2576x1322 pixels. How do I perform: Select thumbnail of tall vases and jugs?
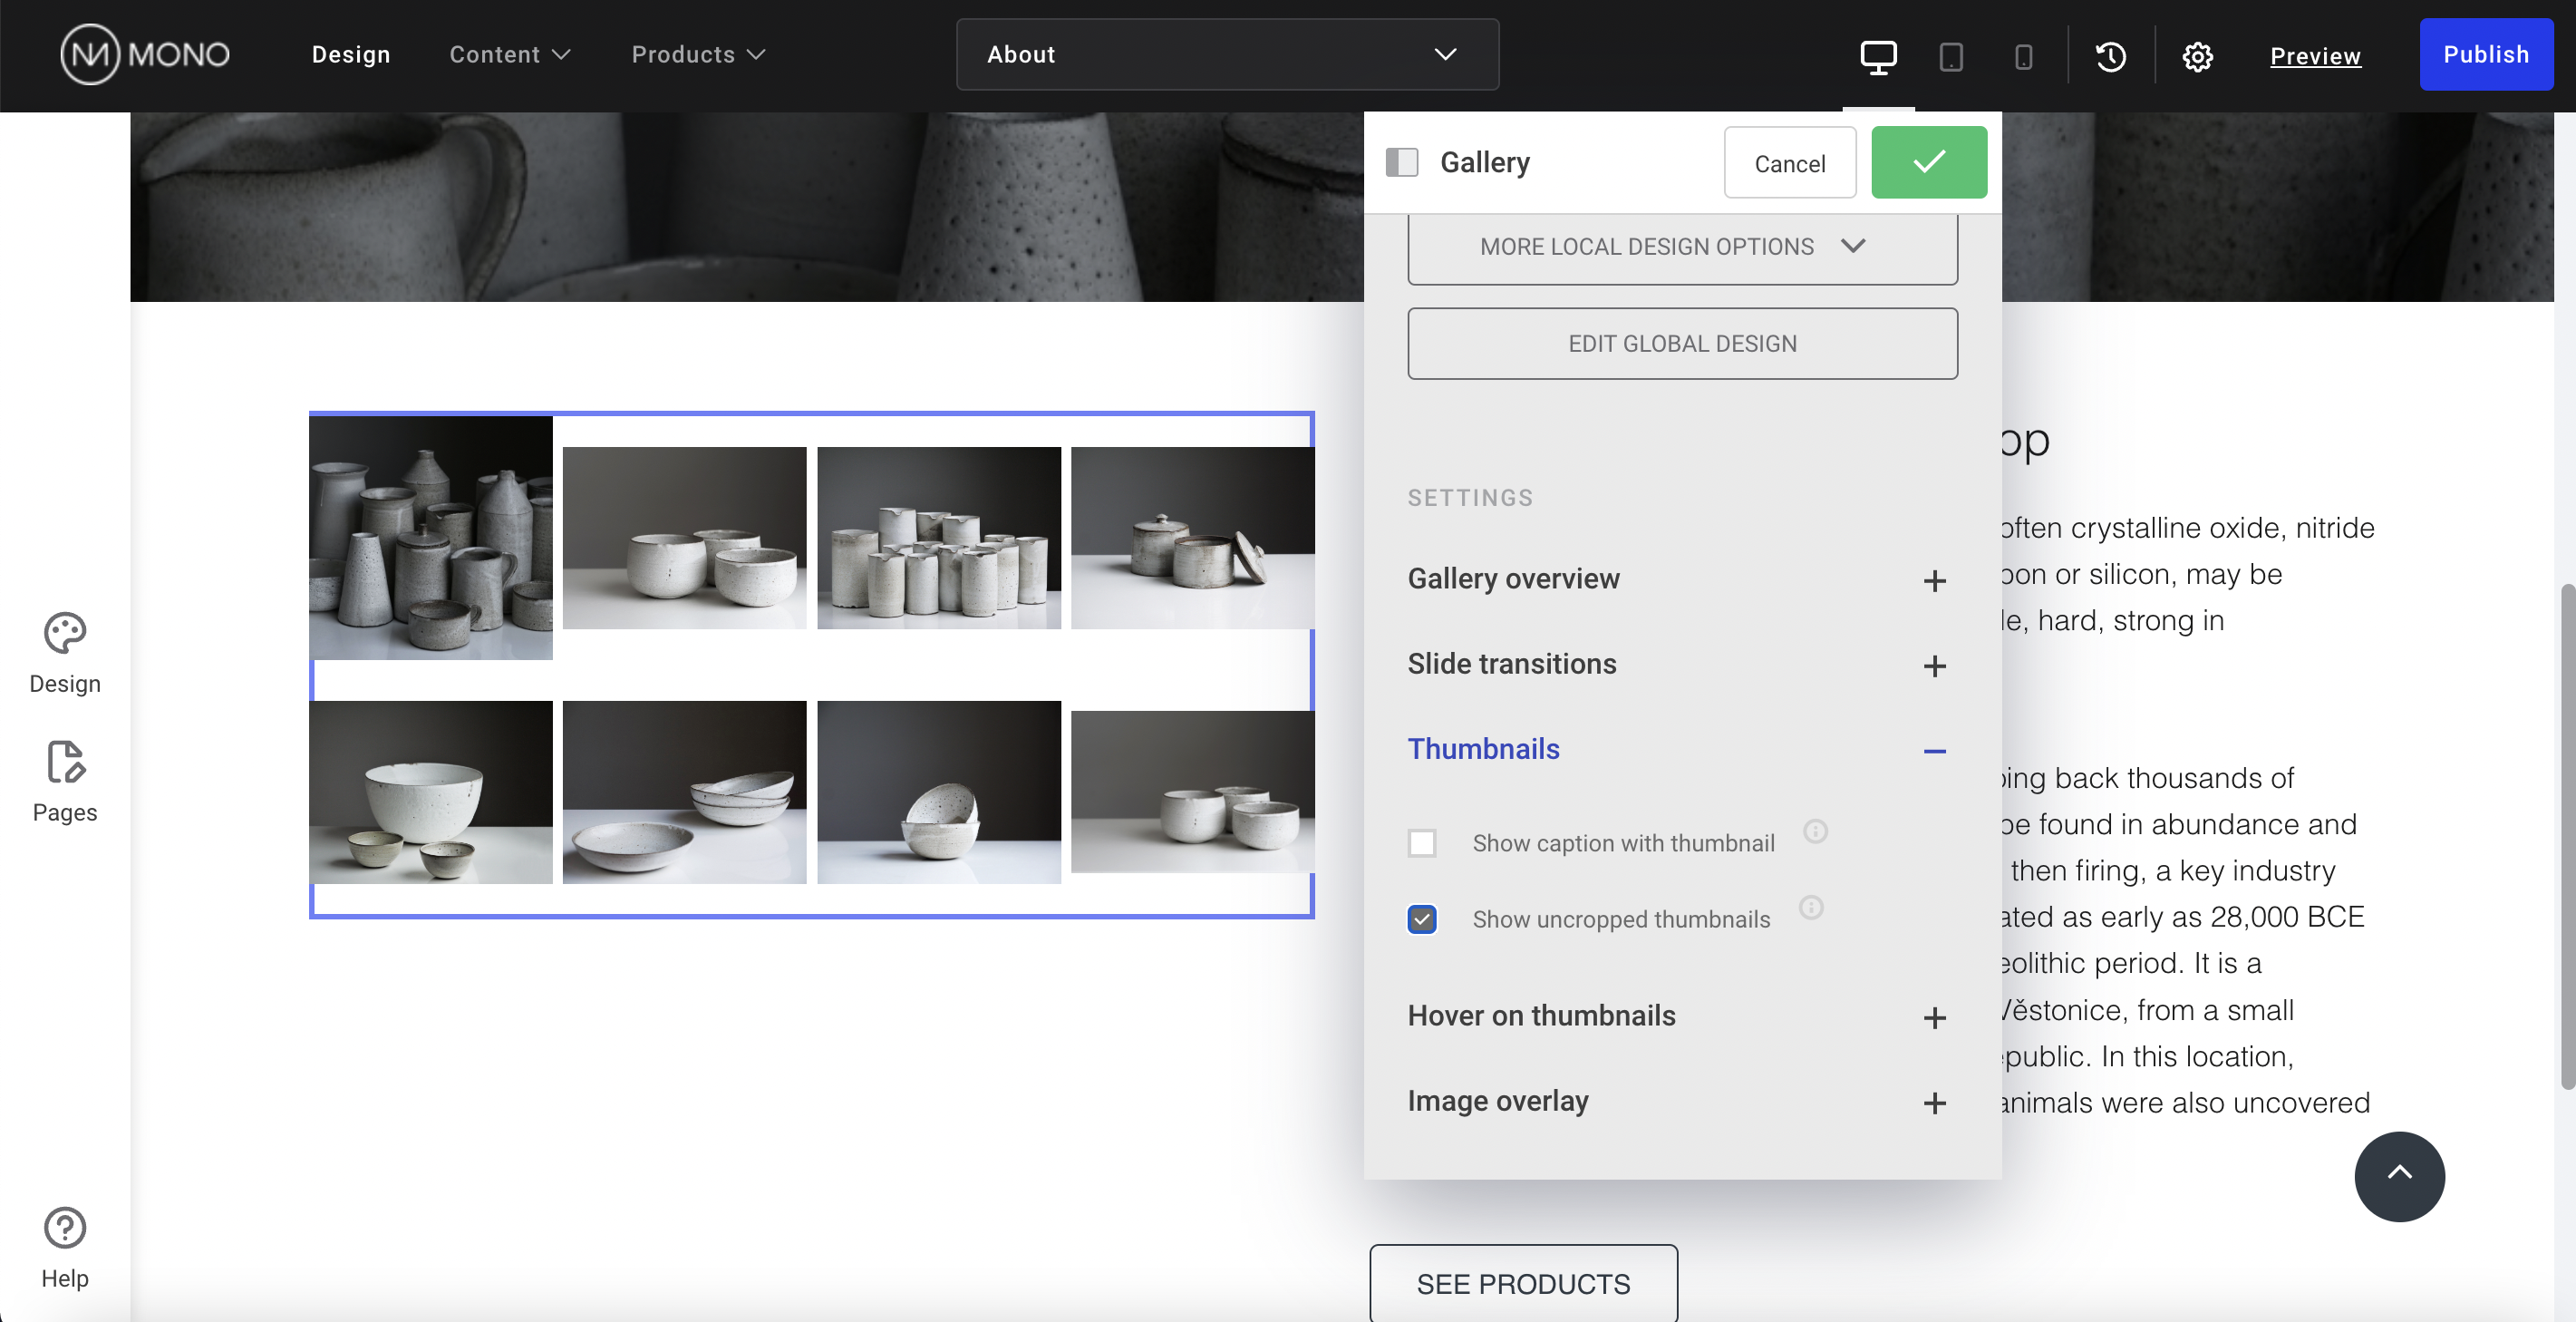tap(431, 537)
